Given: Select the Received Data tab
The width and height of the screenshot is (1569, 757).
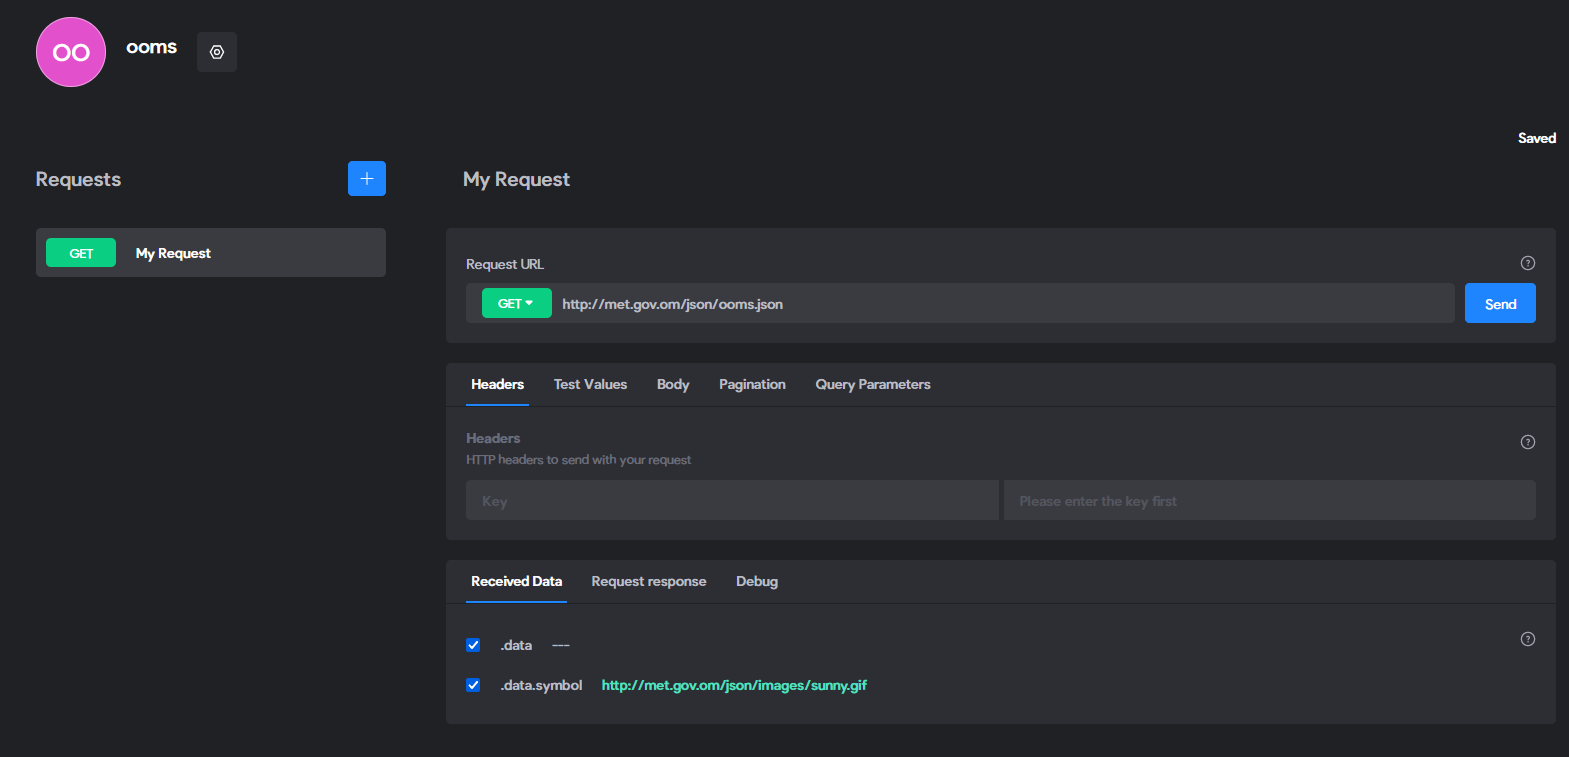Looking at the screenshot, I should point(516,582).
